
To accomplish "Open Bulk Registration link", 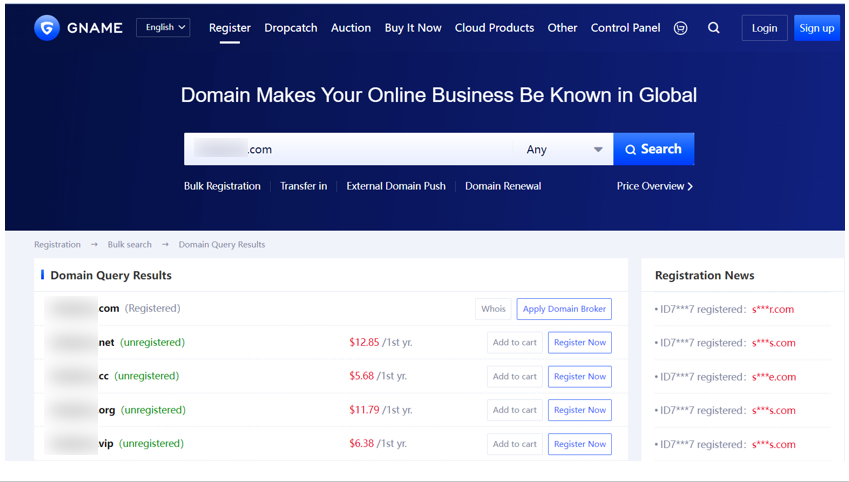I will 222,186.
